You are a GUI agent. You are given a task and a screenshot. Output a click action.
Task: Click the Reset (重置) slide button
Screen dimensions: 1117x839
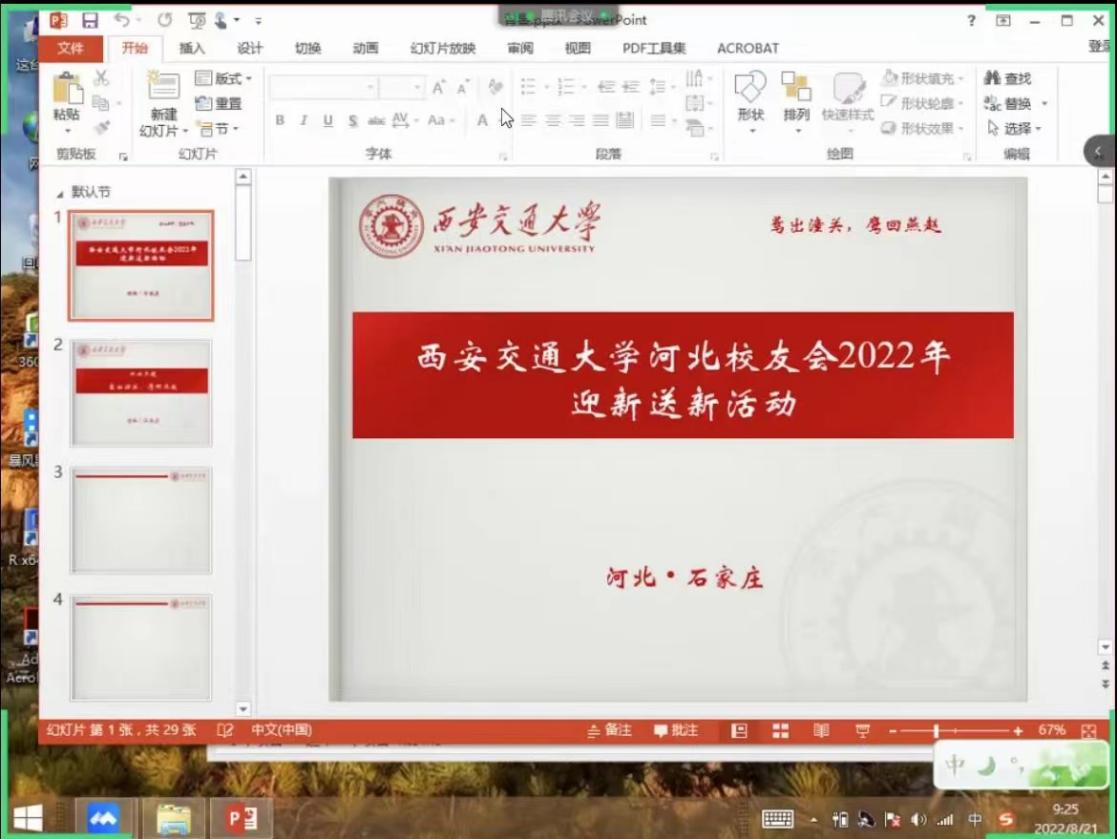pyautogui.click(x=219, y=103)
